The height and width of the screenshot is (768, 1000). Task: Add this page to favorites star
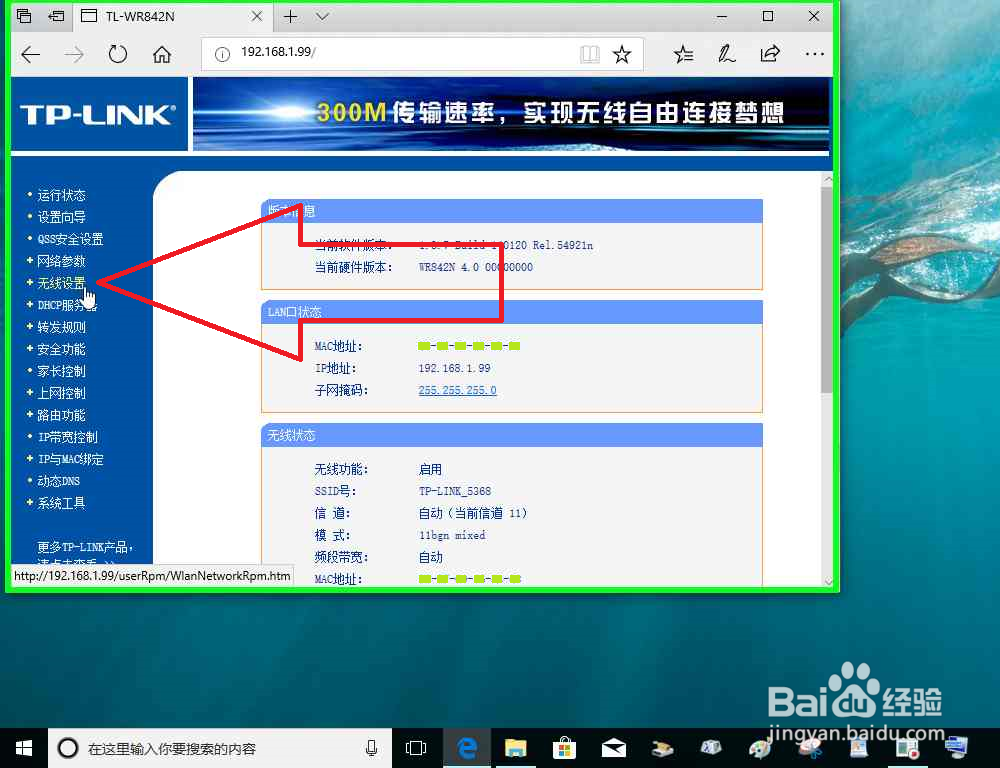coord(622,54)
